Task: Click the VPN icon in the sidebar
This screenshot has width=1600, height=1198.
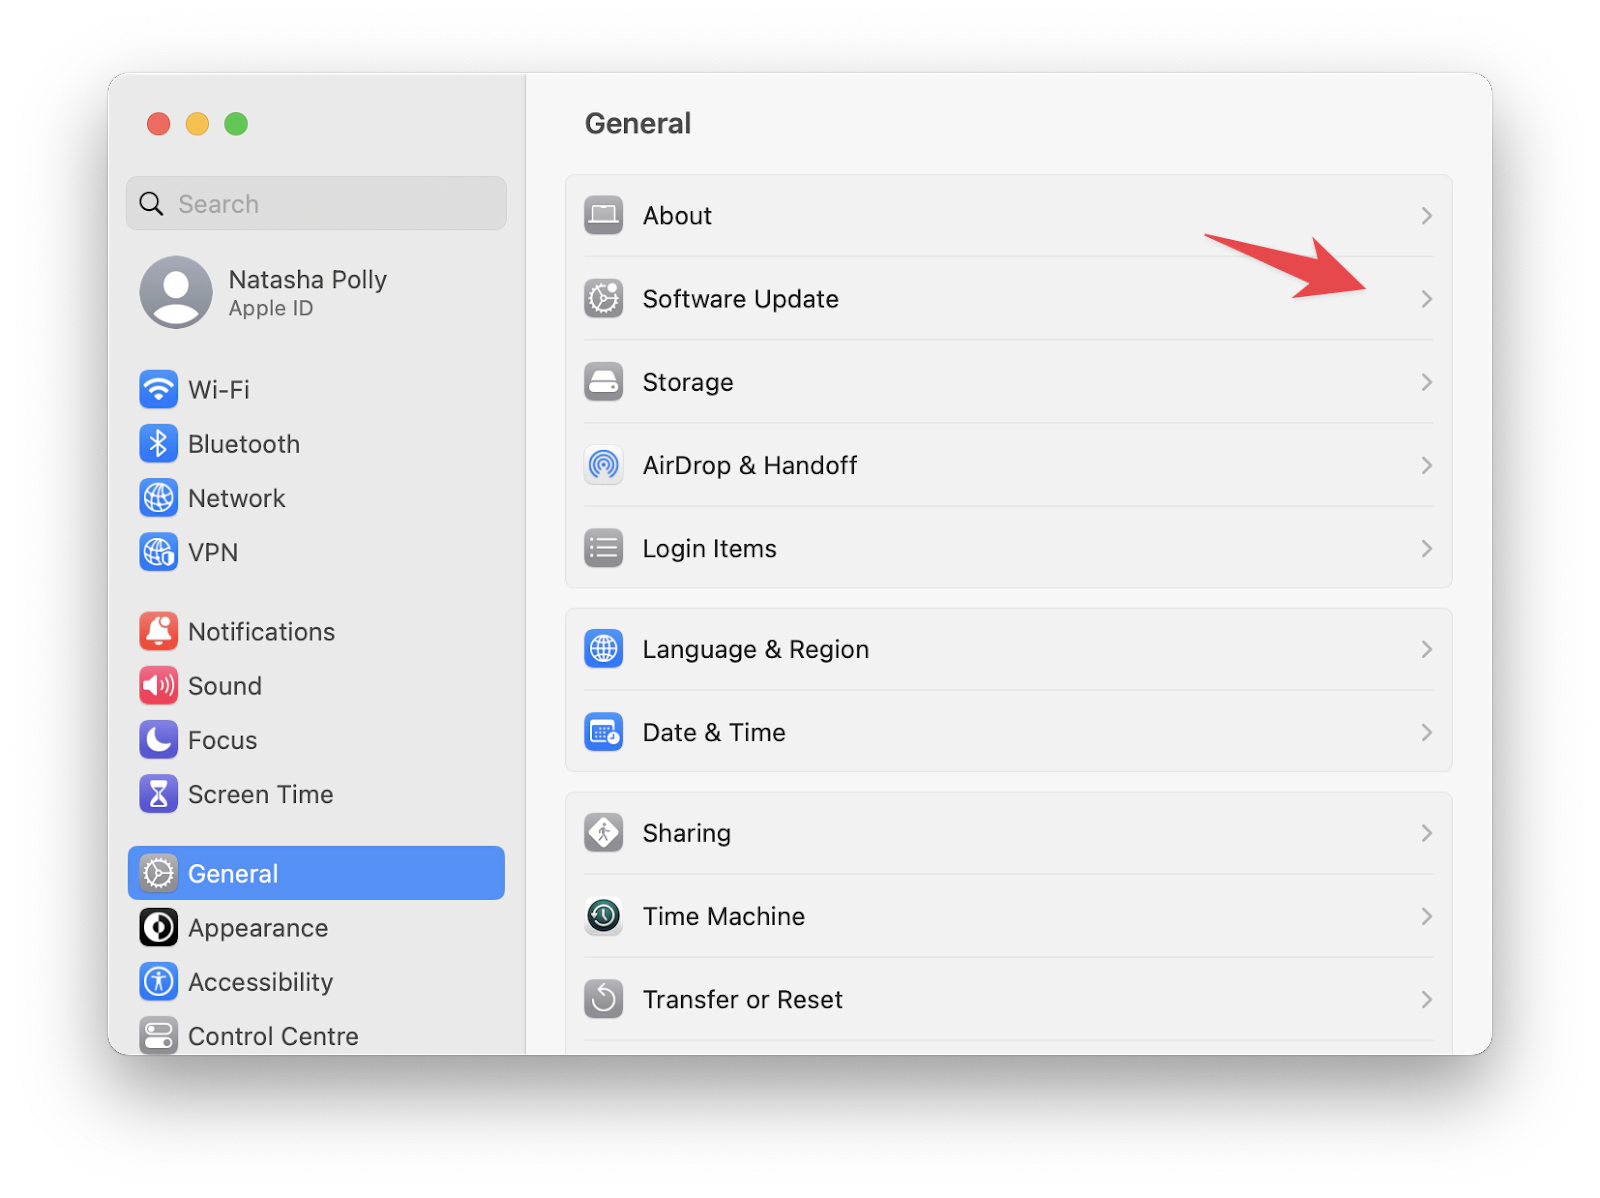Action: (x=158, y=552)
